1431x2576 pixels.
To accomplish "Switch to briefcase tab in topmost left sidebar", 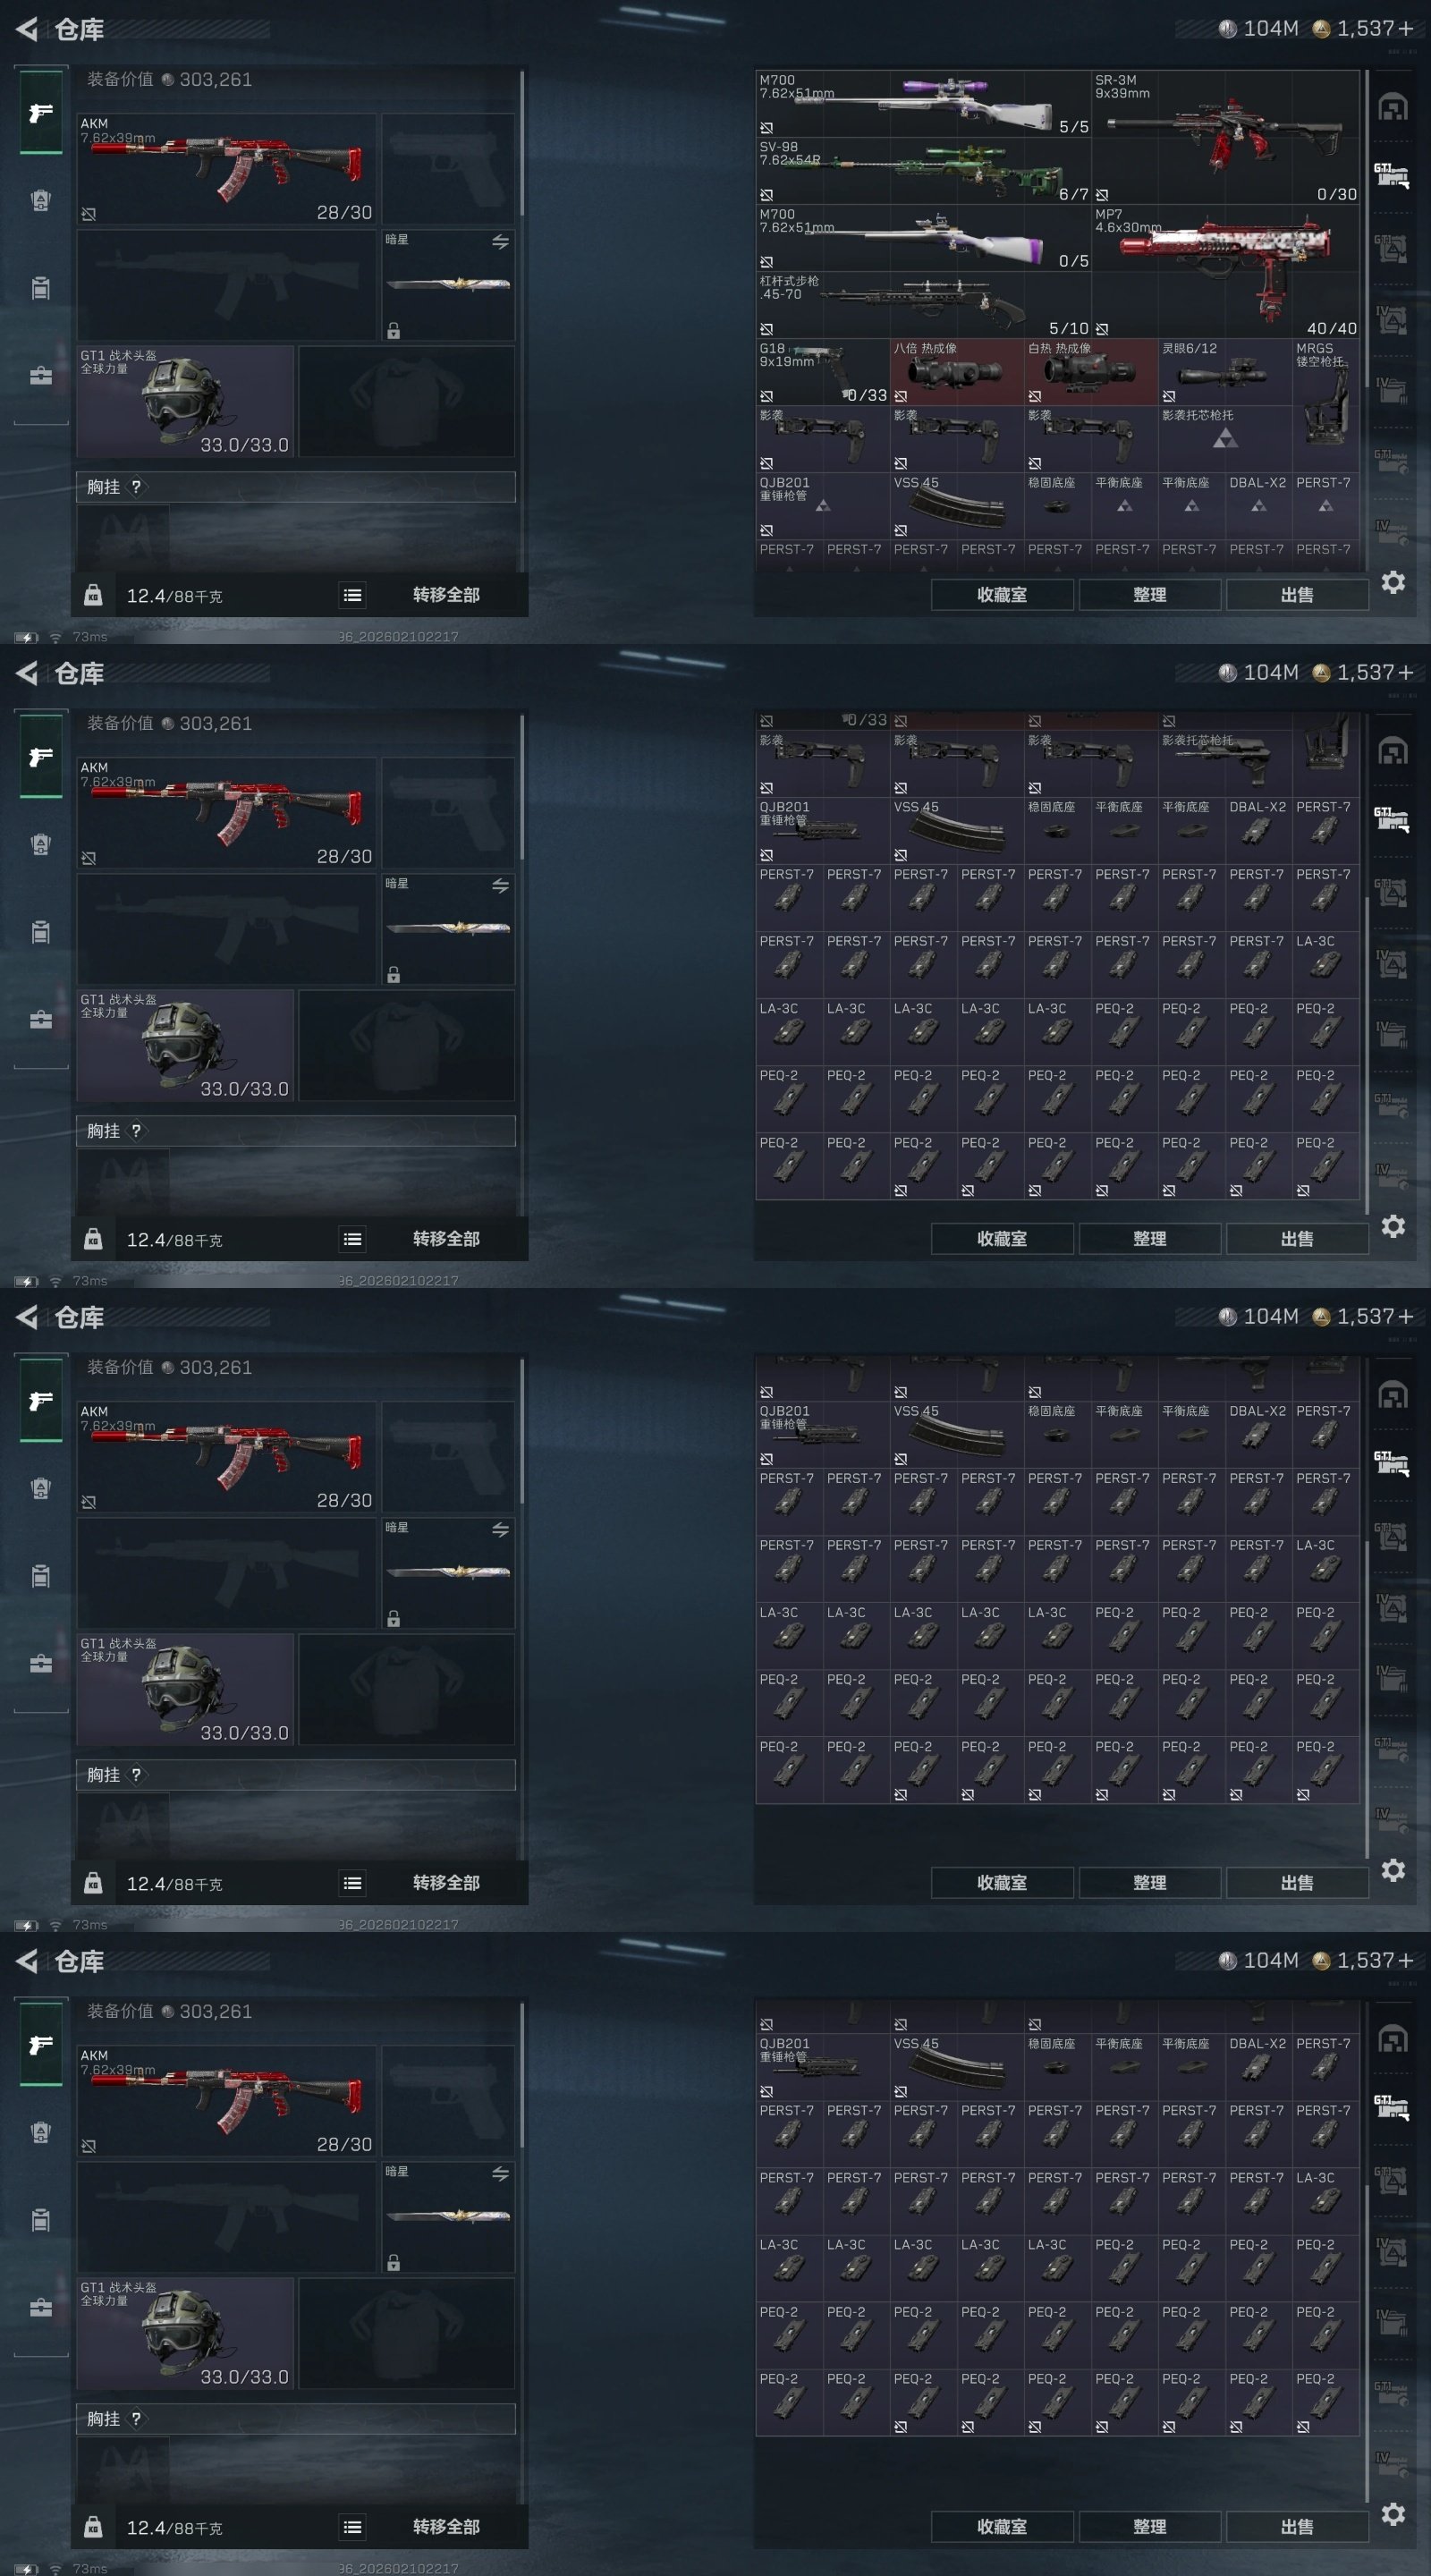I will pos(40,376).
